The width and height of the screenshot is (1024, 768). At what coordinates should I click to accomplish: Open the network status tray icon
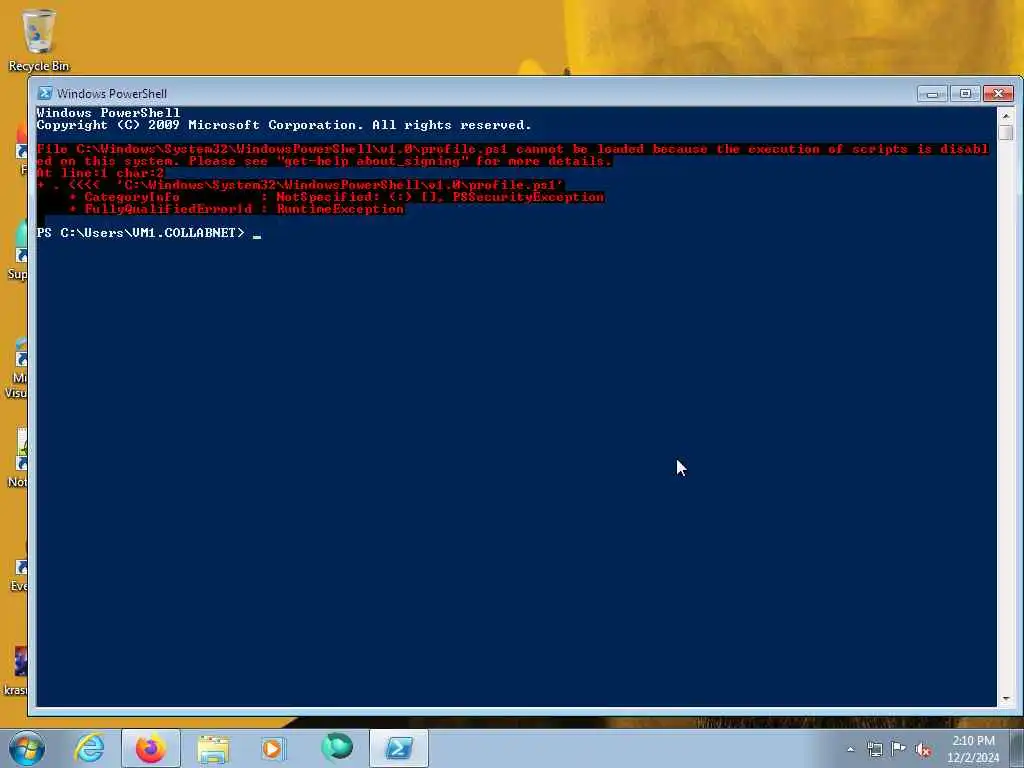(x=875, y=749)
